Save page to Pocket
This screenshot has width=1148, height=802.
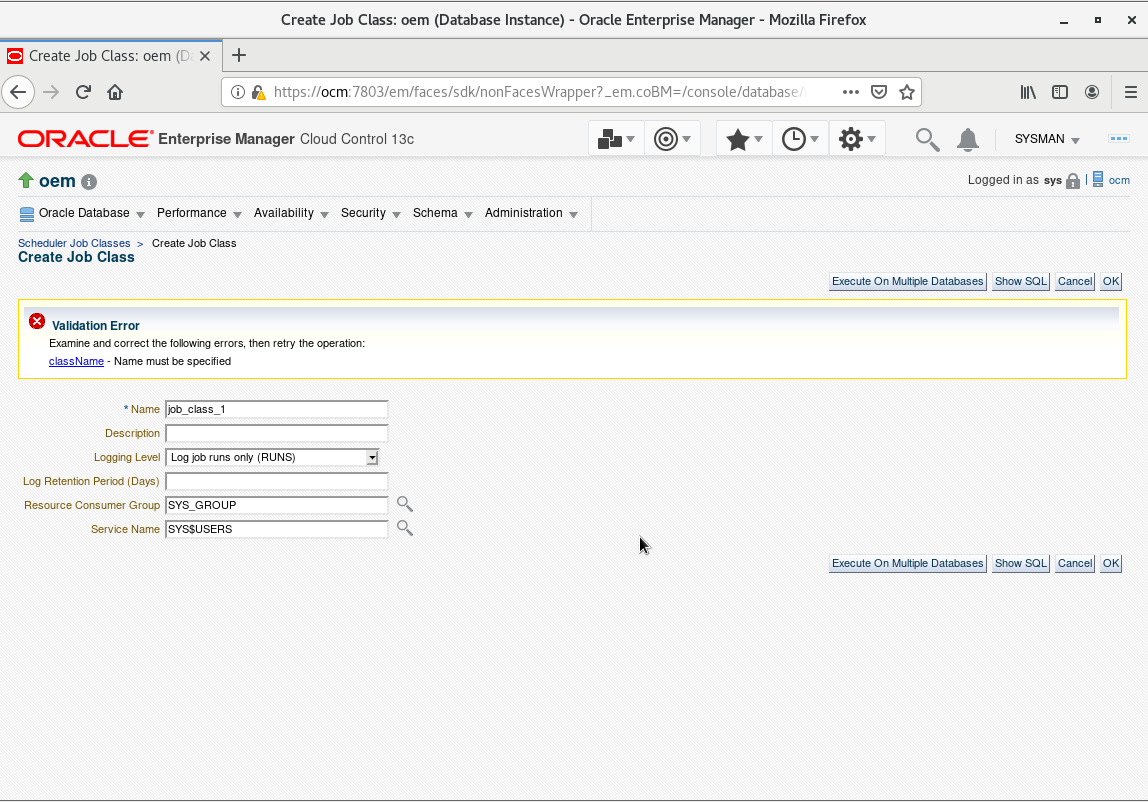tap(879, 92)
